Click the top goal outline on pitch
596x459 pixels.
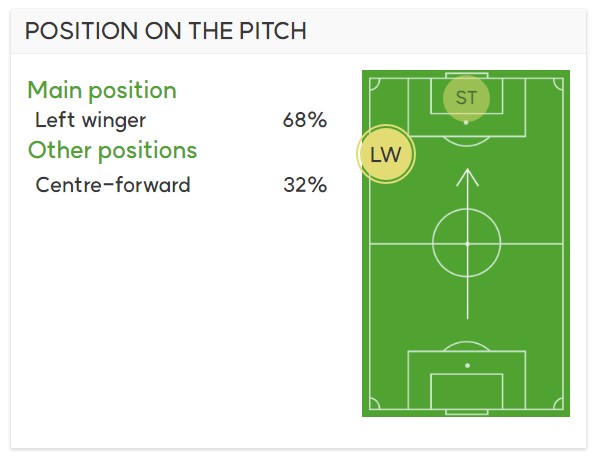(x=467, y=76)
